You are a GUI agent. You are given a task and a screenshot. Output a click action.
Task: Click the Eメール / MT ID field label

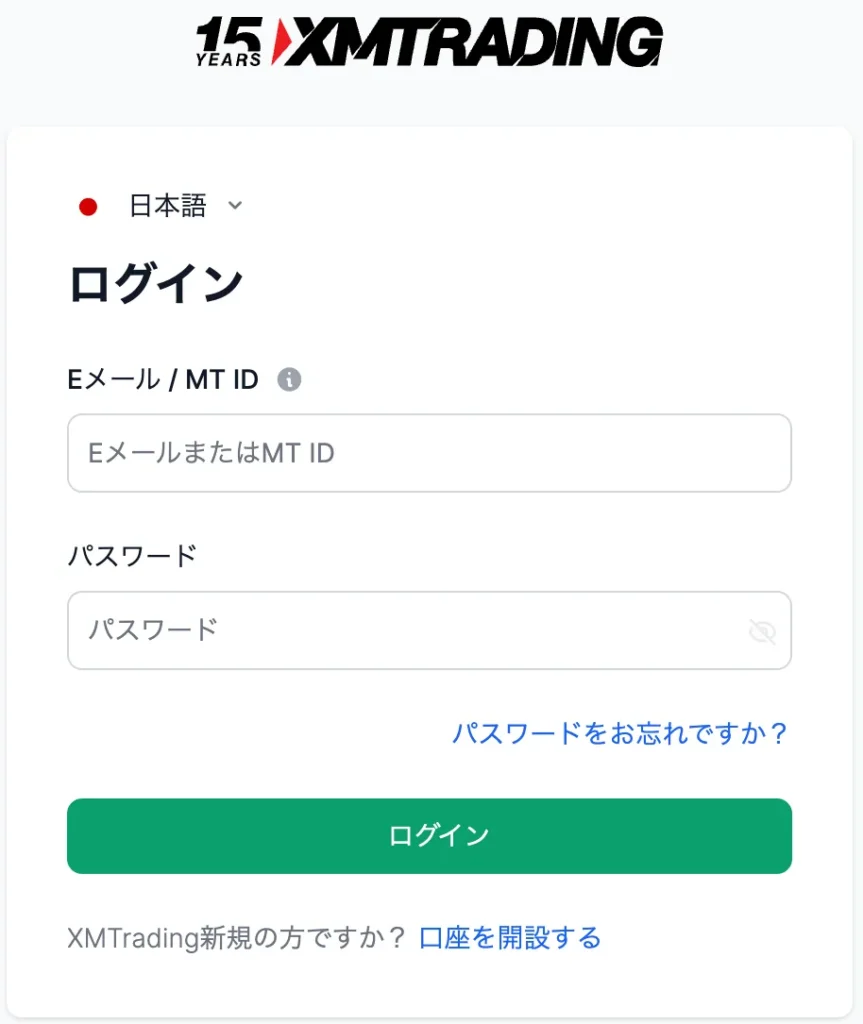click(x=163, y=380)
